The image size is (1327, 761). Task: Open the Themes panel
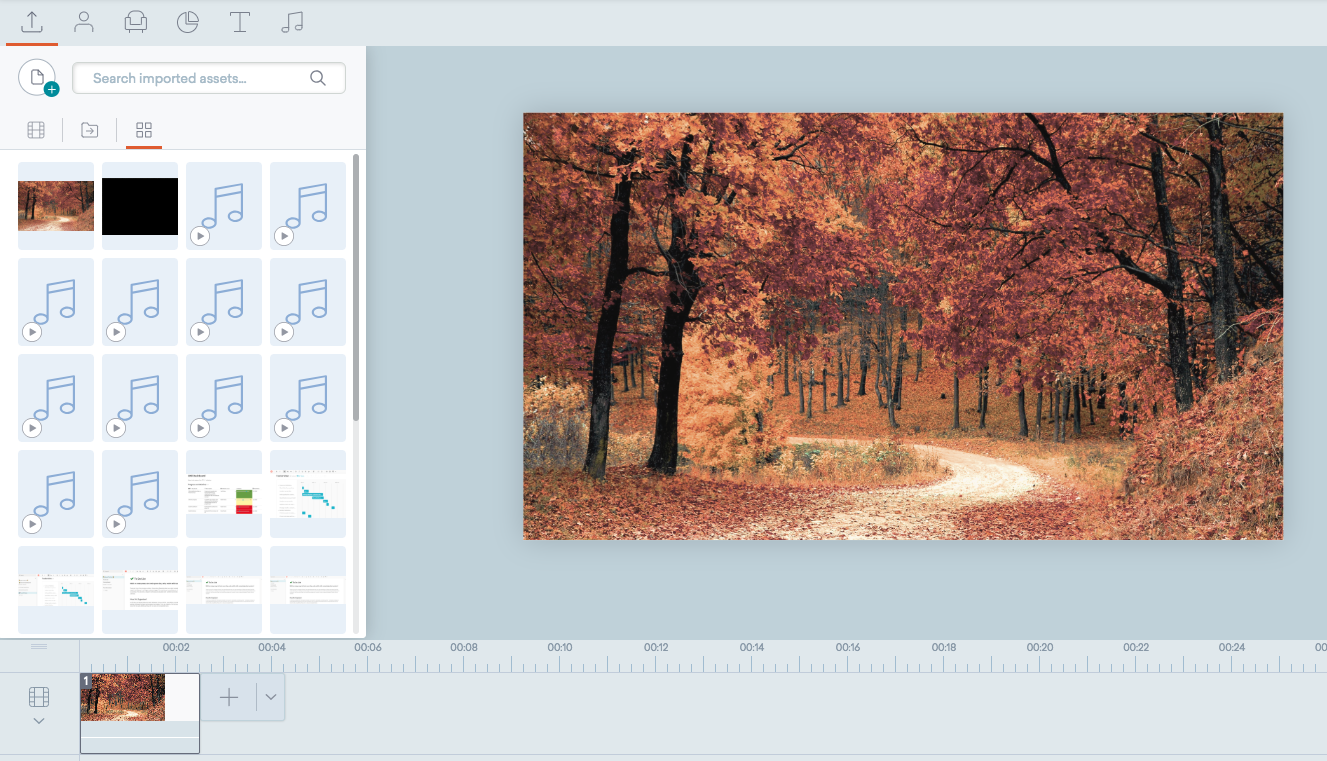187,21
